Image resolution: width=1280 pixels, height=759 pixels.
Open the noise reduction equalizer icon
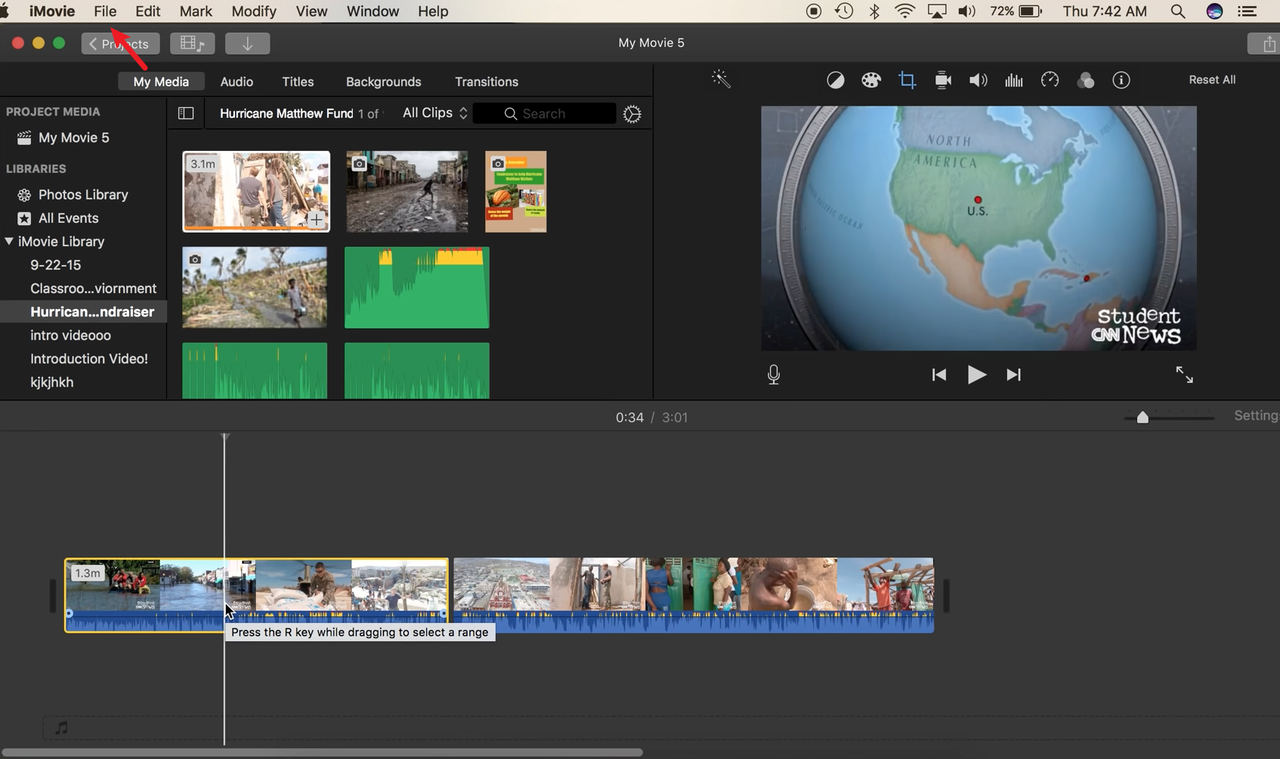[x=1014, y=81]
